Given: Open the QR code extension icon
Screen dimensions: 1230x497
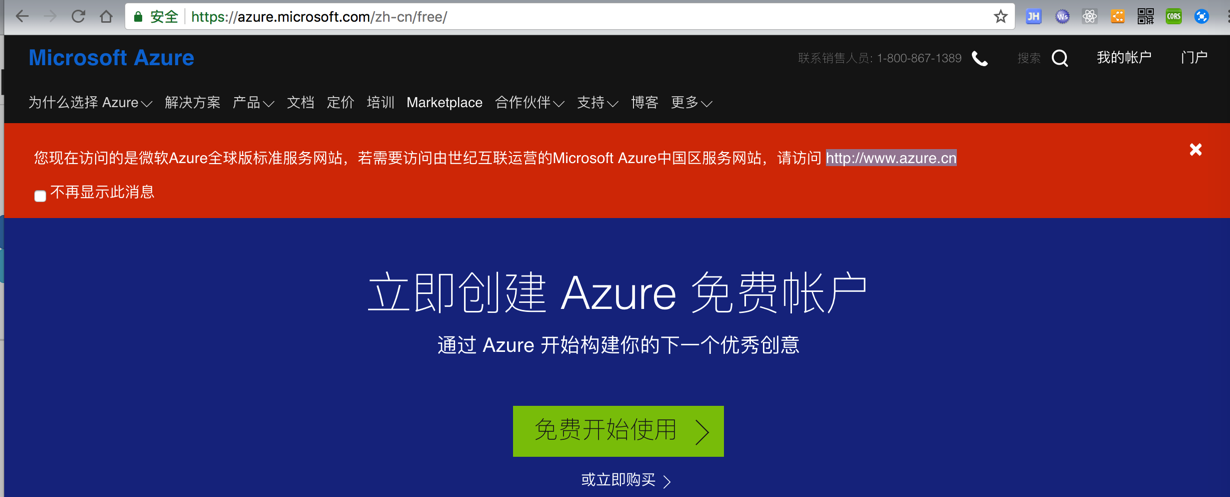Looking at the screenshot, I should coord(1146,16).
